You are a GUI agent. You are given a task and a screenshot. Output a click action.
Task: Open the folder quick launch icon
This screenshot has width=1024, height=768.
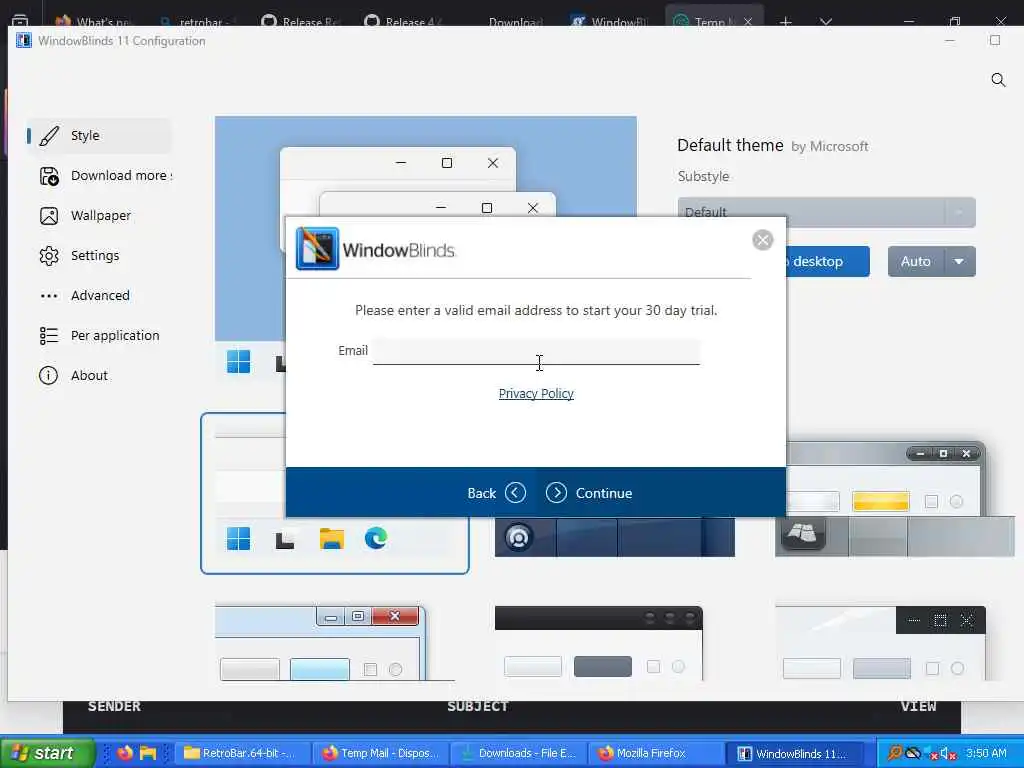point(148,753)
